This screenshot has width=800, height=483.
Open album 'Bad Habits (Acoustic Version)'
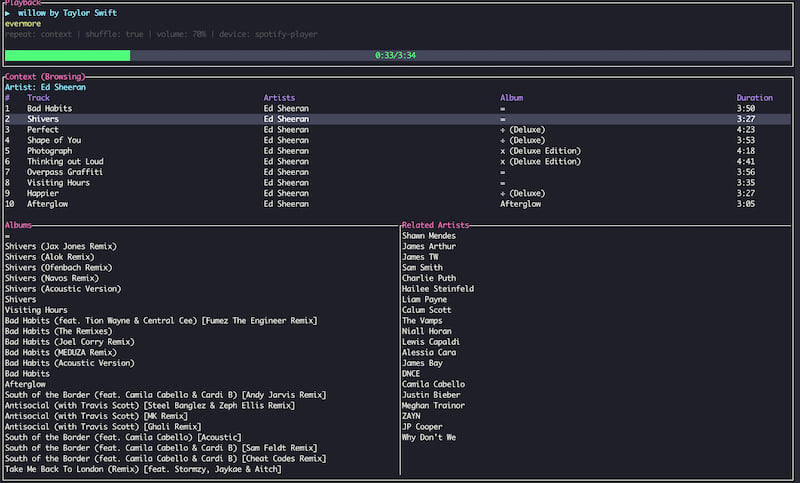(x=69, y=363)
